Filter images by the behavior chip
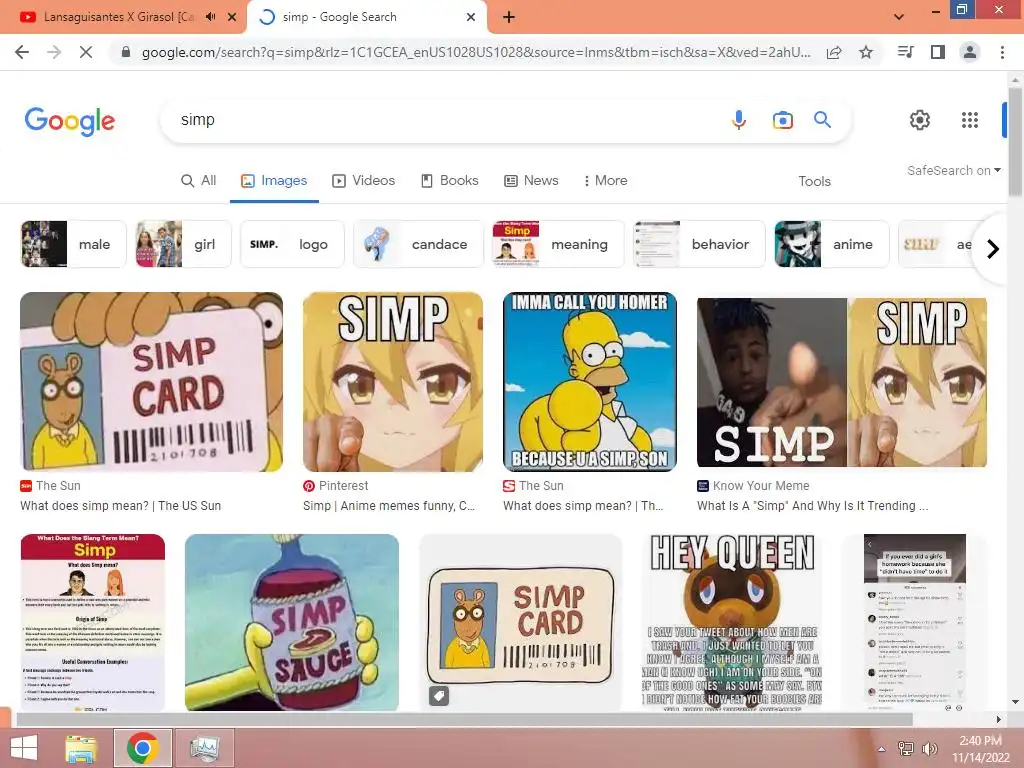 (699, 244)
